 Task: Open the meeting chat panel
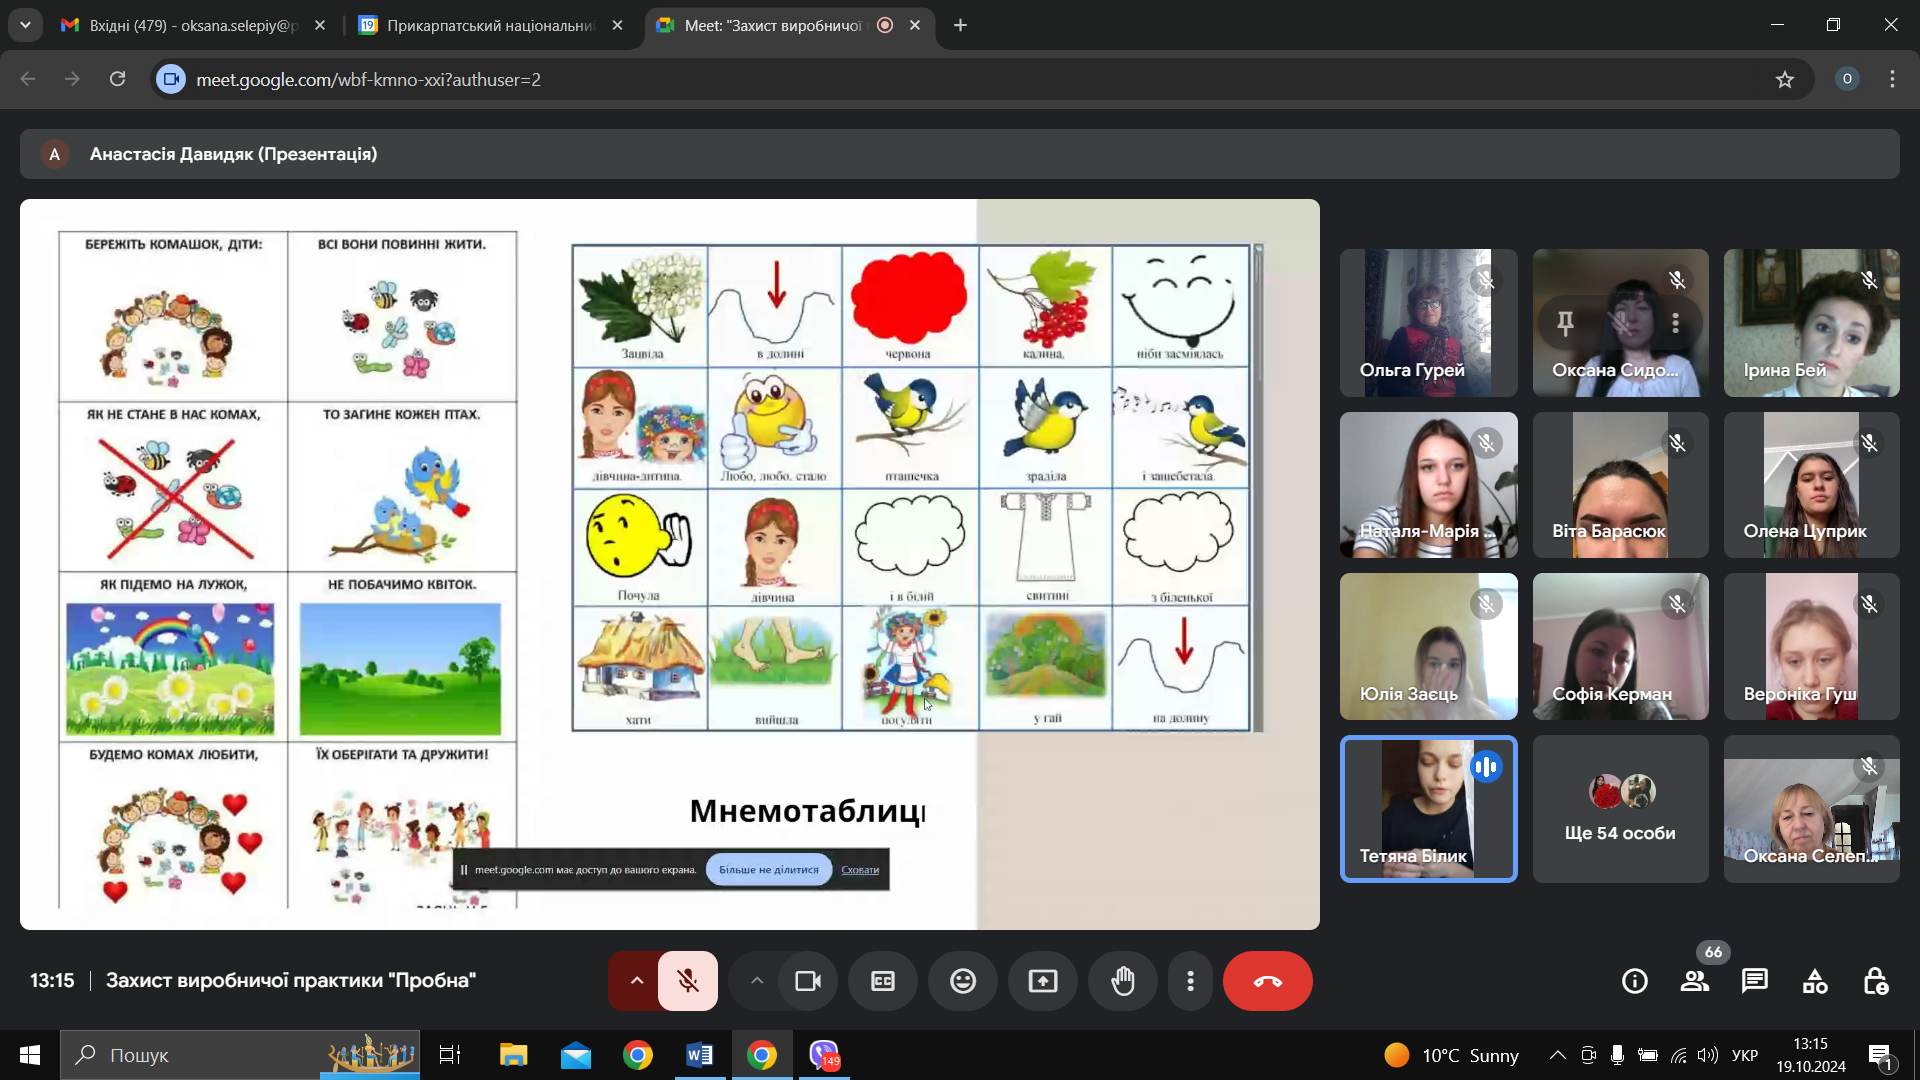tap(1755, 981)
